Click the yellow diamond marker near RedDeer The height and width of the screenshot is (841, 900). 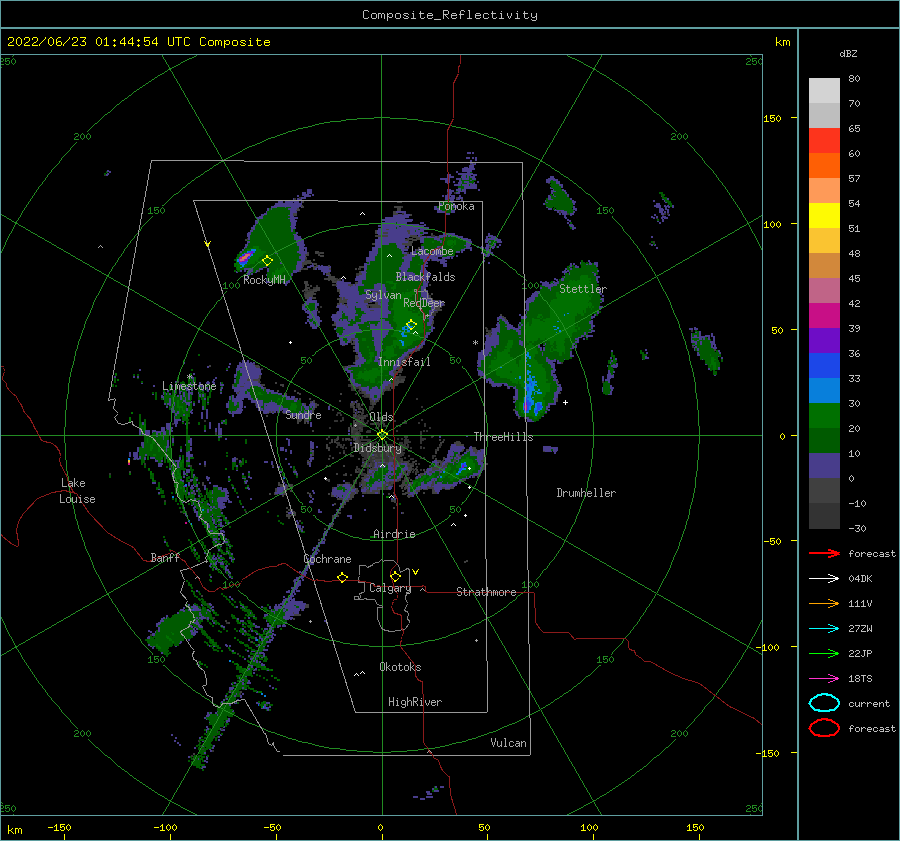[x=411, y=325]
